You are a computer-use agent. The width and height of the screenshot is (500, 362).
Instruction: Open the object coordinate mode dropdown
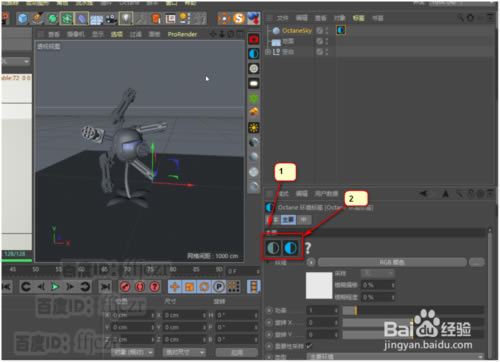click(132, 352)
